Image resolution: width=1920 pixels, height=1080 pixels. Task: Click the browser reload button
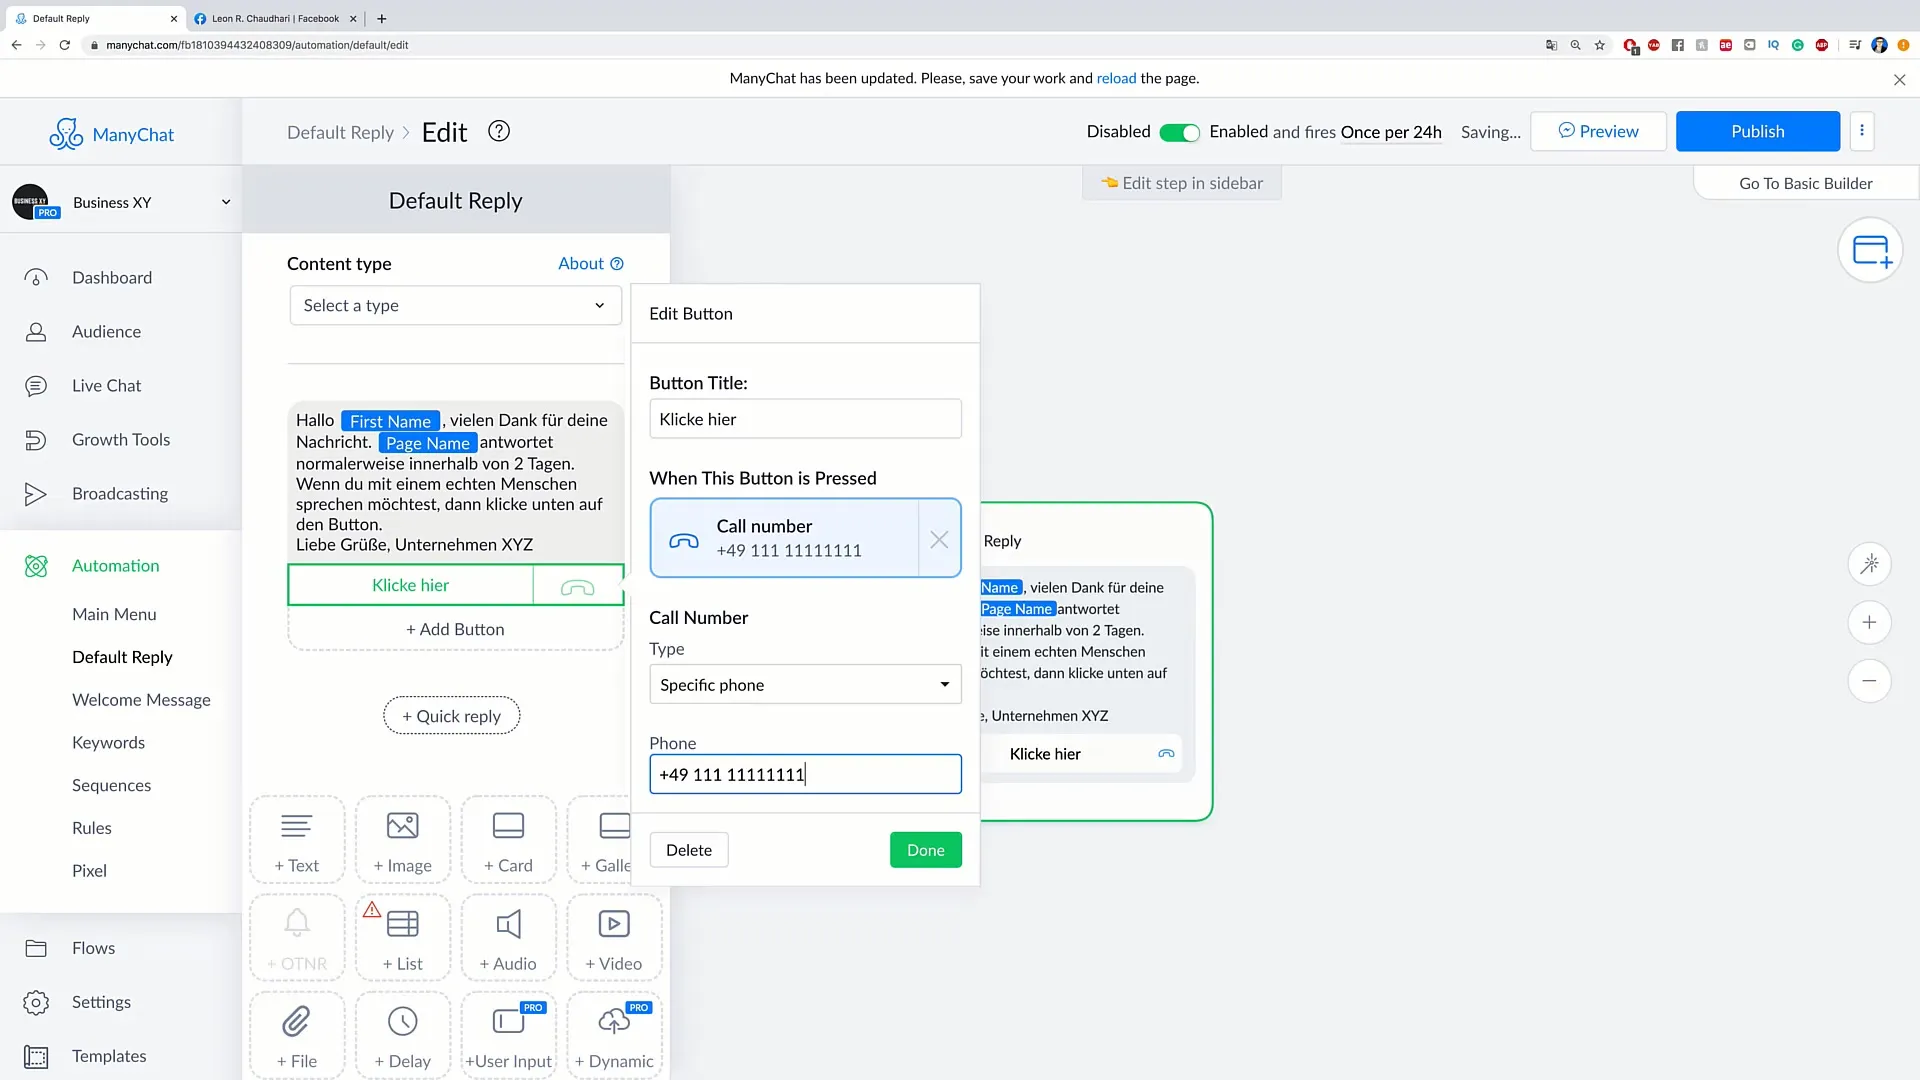pos(65,45)
